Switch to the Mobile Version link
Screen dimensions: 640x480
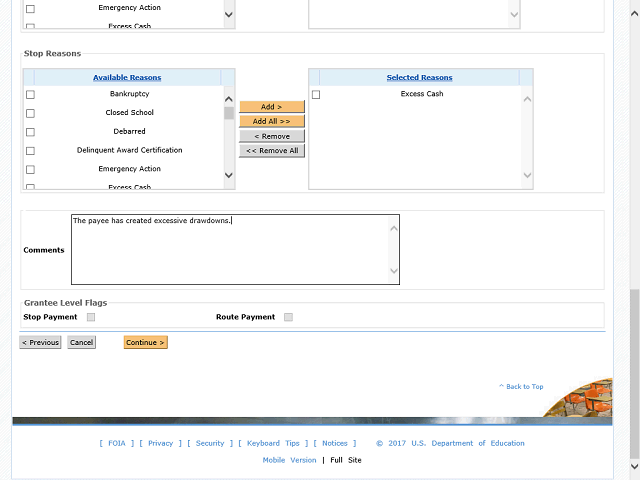(x=289, y=460)
